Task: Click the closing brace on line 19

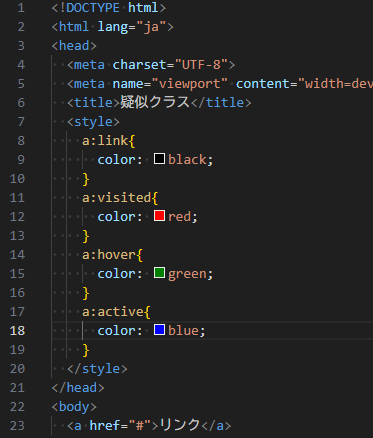Action: point(86,350)
